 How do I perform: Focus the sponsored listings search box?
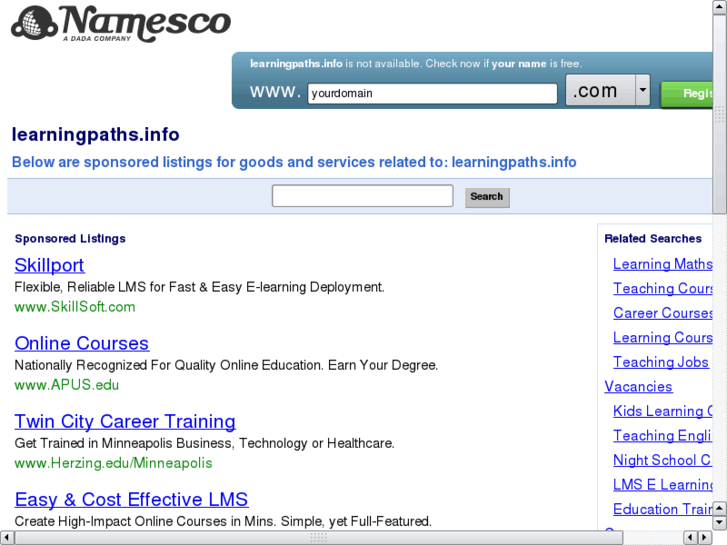(363, 196)
